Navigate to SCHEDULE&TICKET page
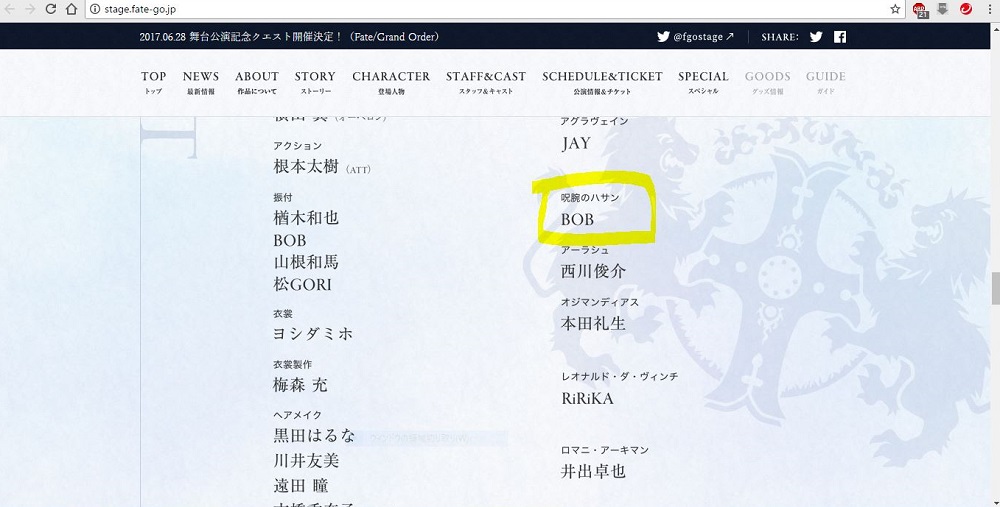Image resolution: width=1000 pixels, height=507 pixels. point(602,82)
